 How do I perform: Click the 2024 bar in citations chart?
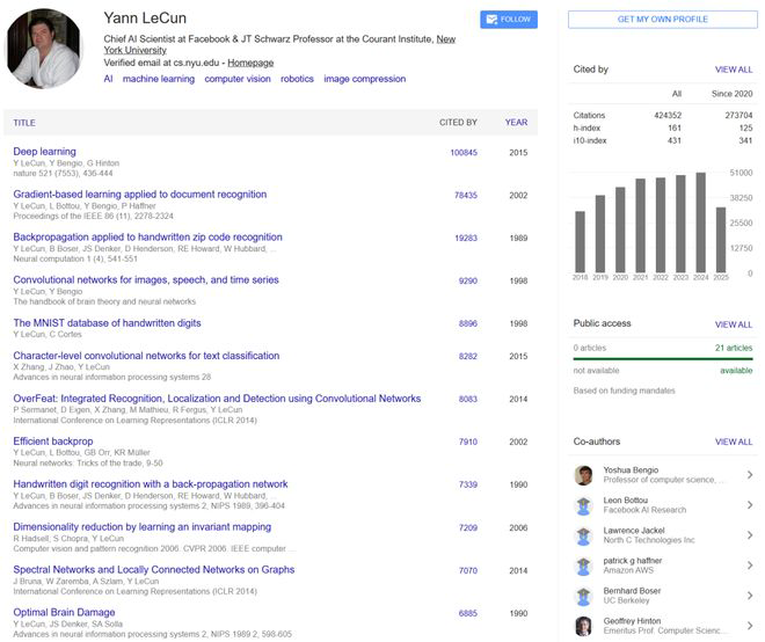coord(701,222)
